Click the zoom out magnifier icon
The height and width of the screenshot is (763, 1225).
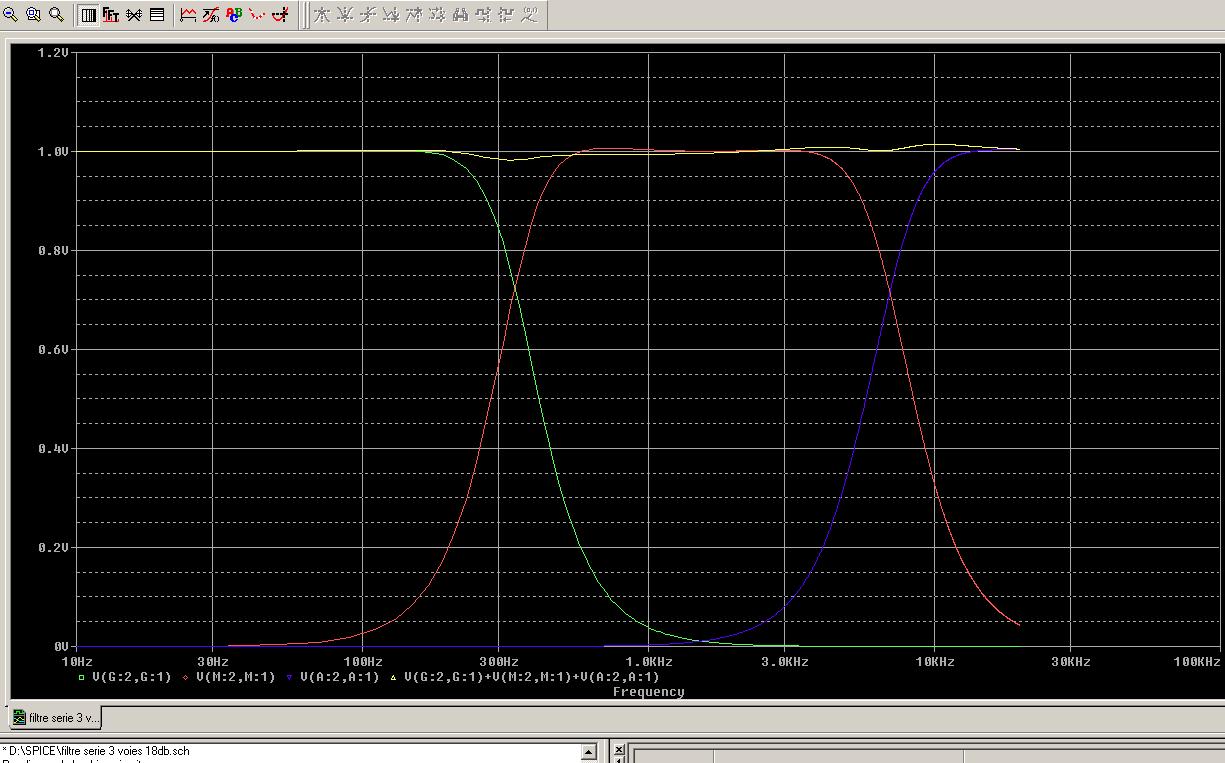pyautogui.click(x=10, y=15)
